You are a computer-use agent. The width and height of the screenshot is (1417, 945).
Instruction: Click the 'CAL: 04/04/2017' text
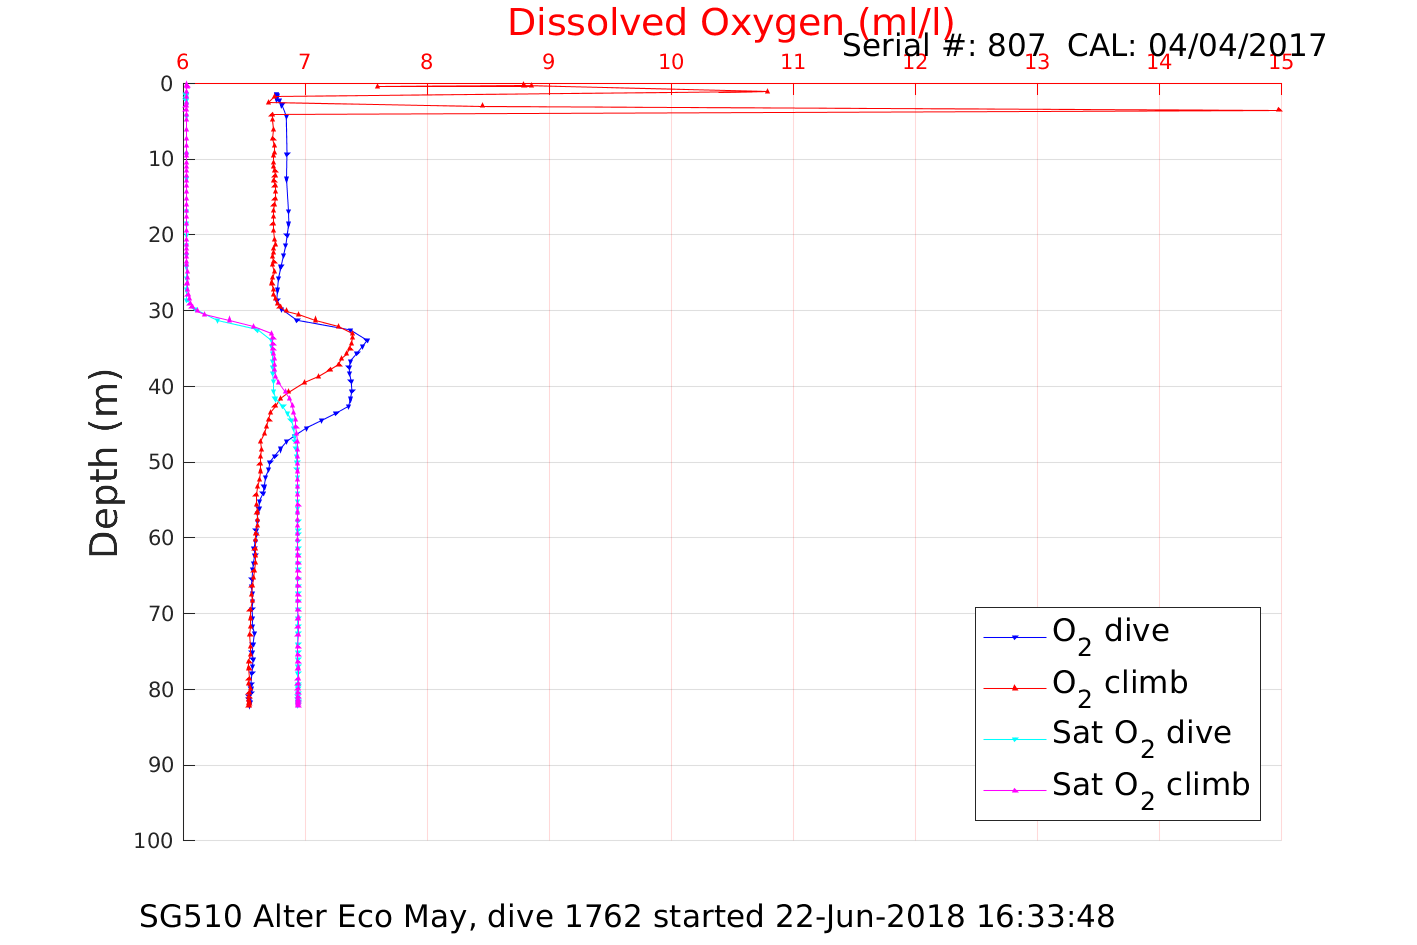click(x=1197, y=46)
